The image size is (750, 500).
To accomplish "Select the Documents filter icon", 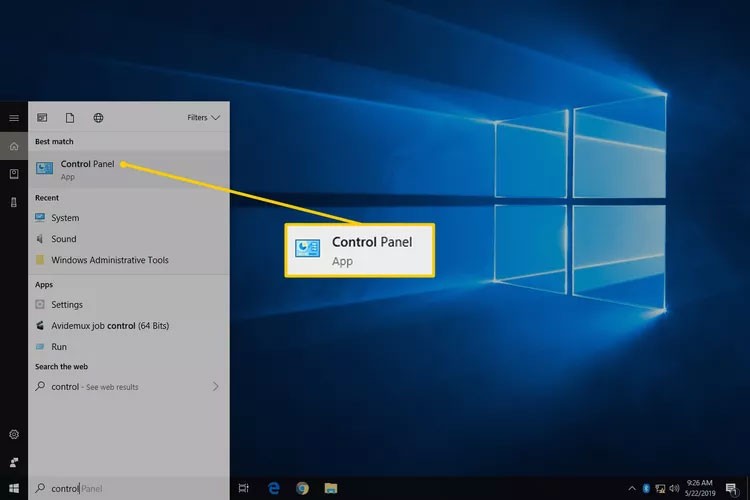I will pos(70,118).
